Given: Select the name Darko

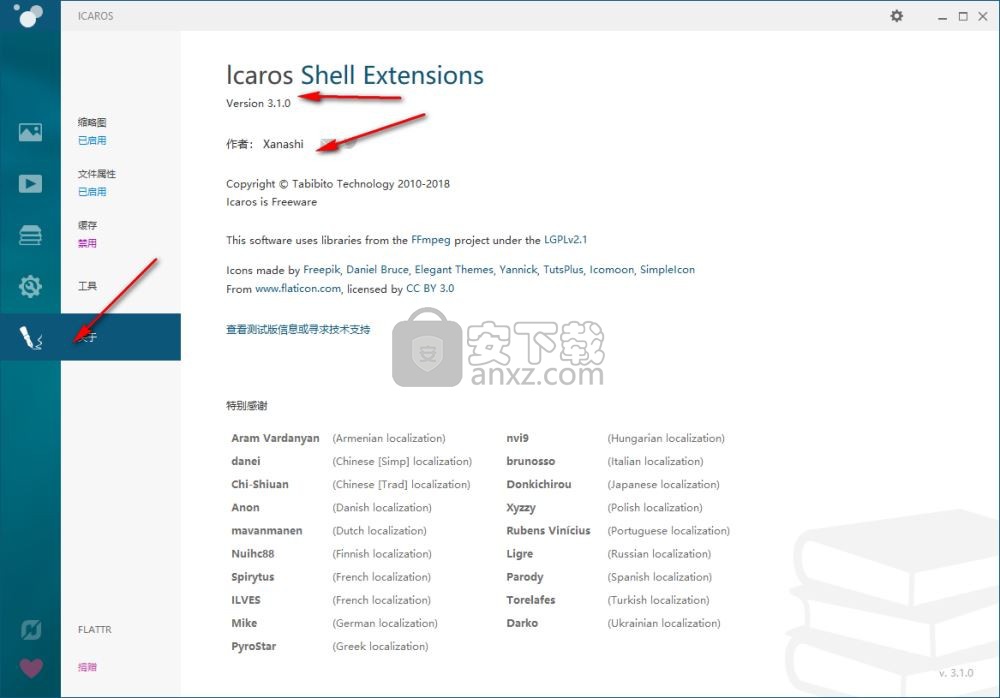Looking at the screenshot, I should point(522,623).
